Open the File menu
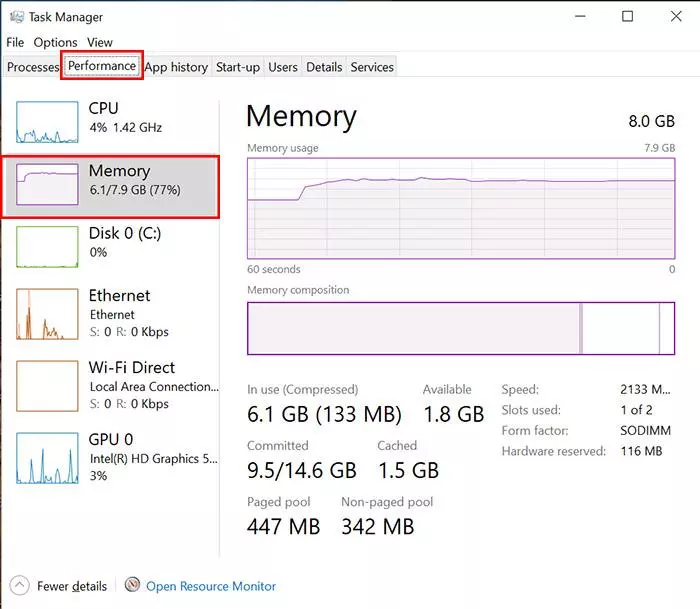Viewport: 700px width, 609px height. point(15,42)
